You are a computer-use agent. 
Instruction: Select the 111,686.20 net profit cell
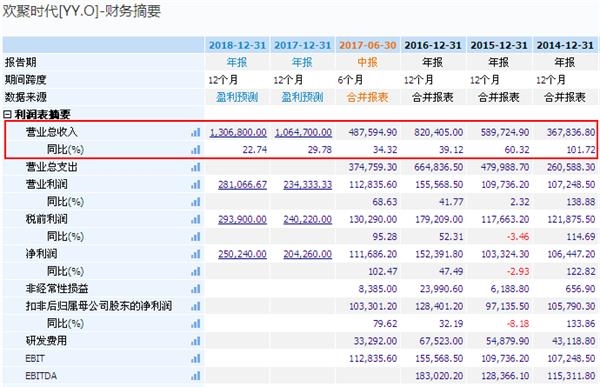373,254
